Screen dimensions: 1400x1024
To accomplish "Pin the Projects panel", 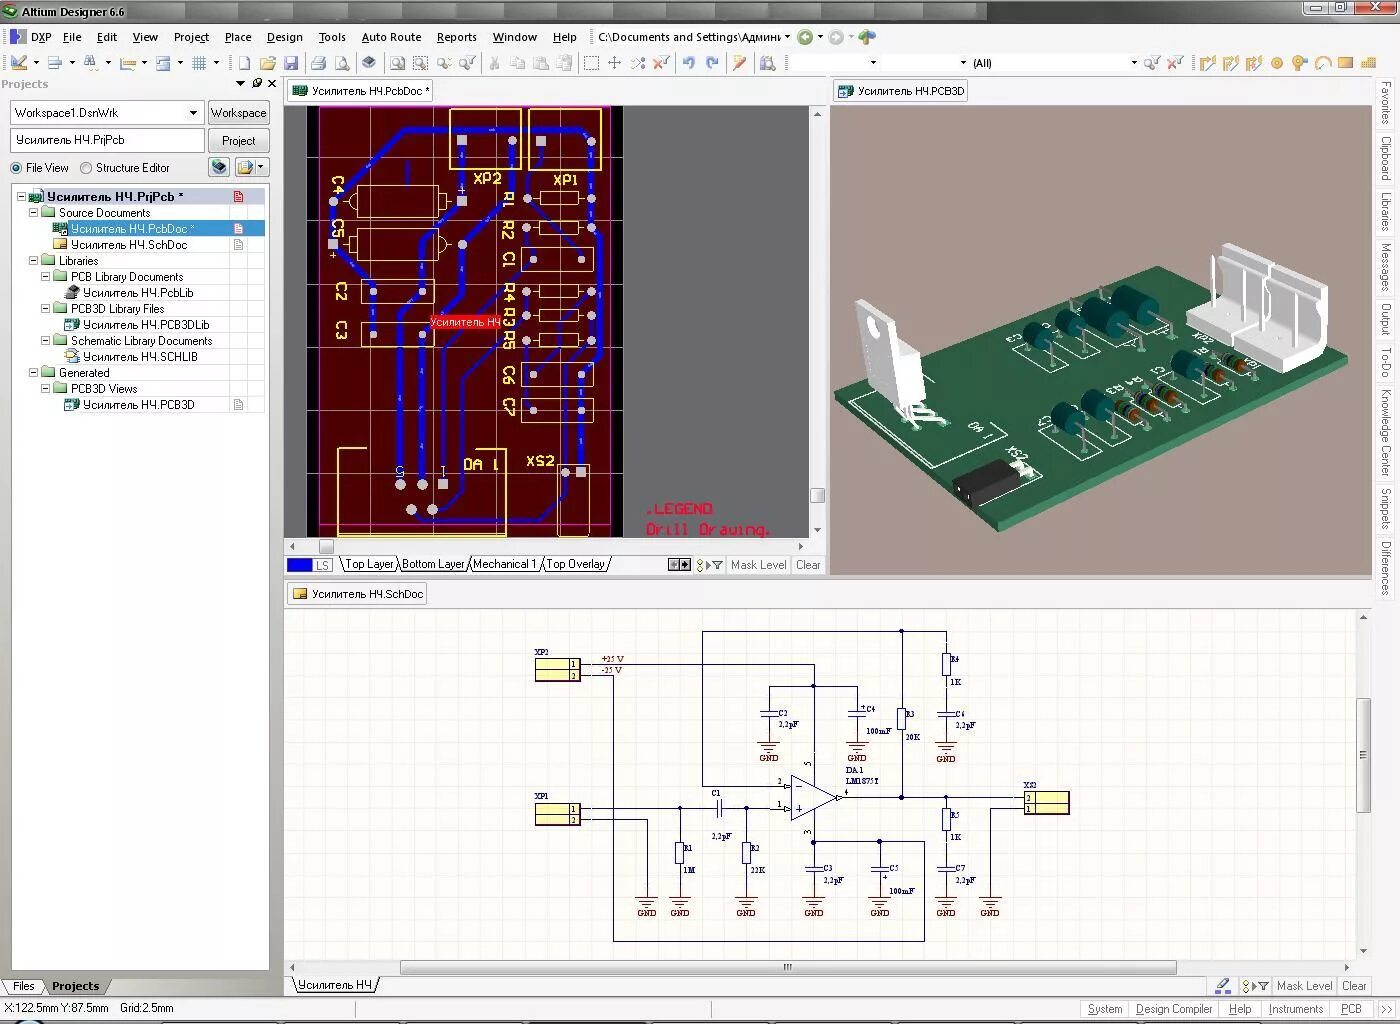I will coord(256,84).
